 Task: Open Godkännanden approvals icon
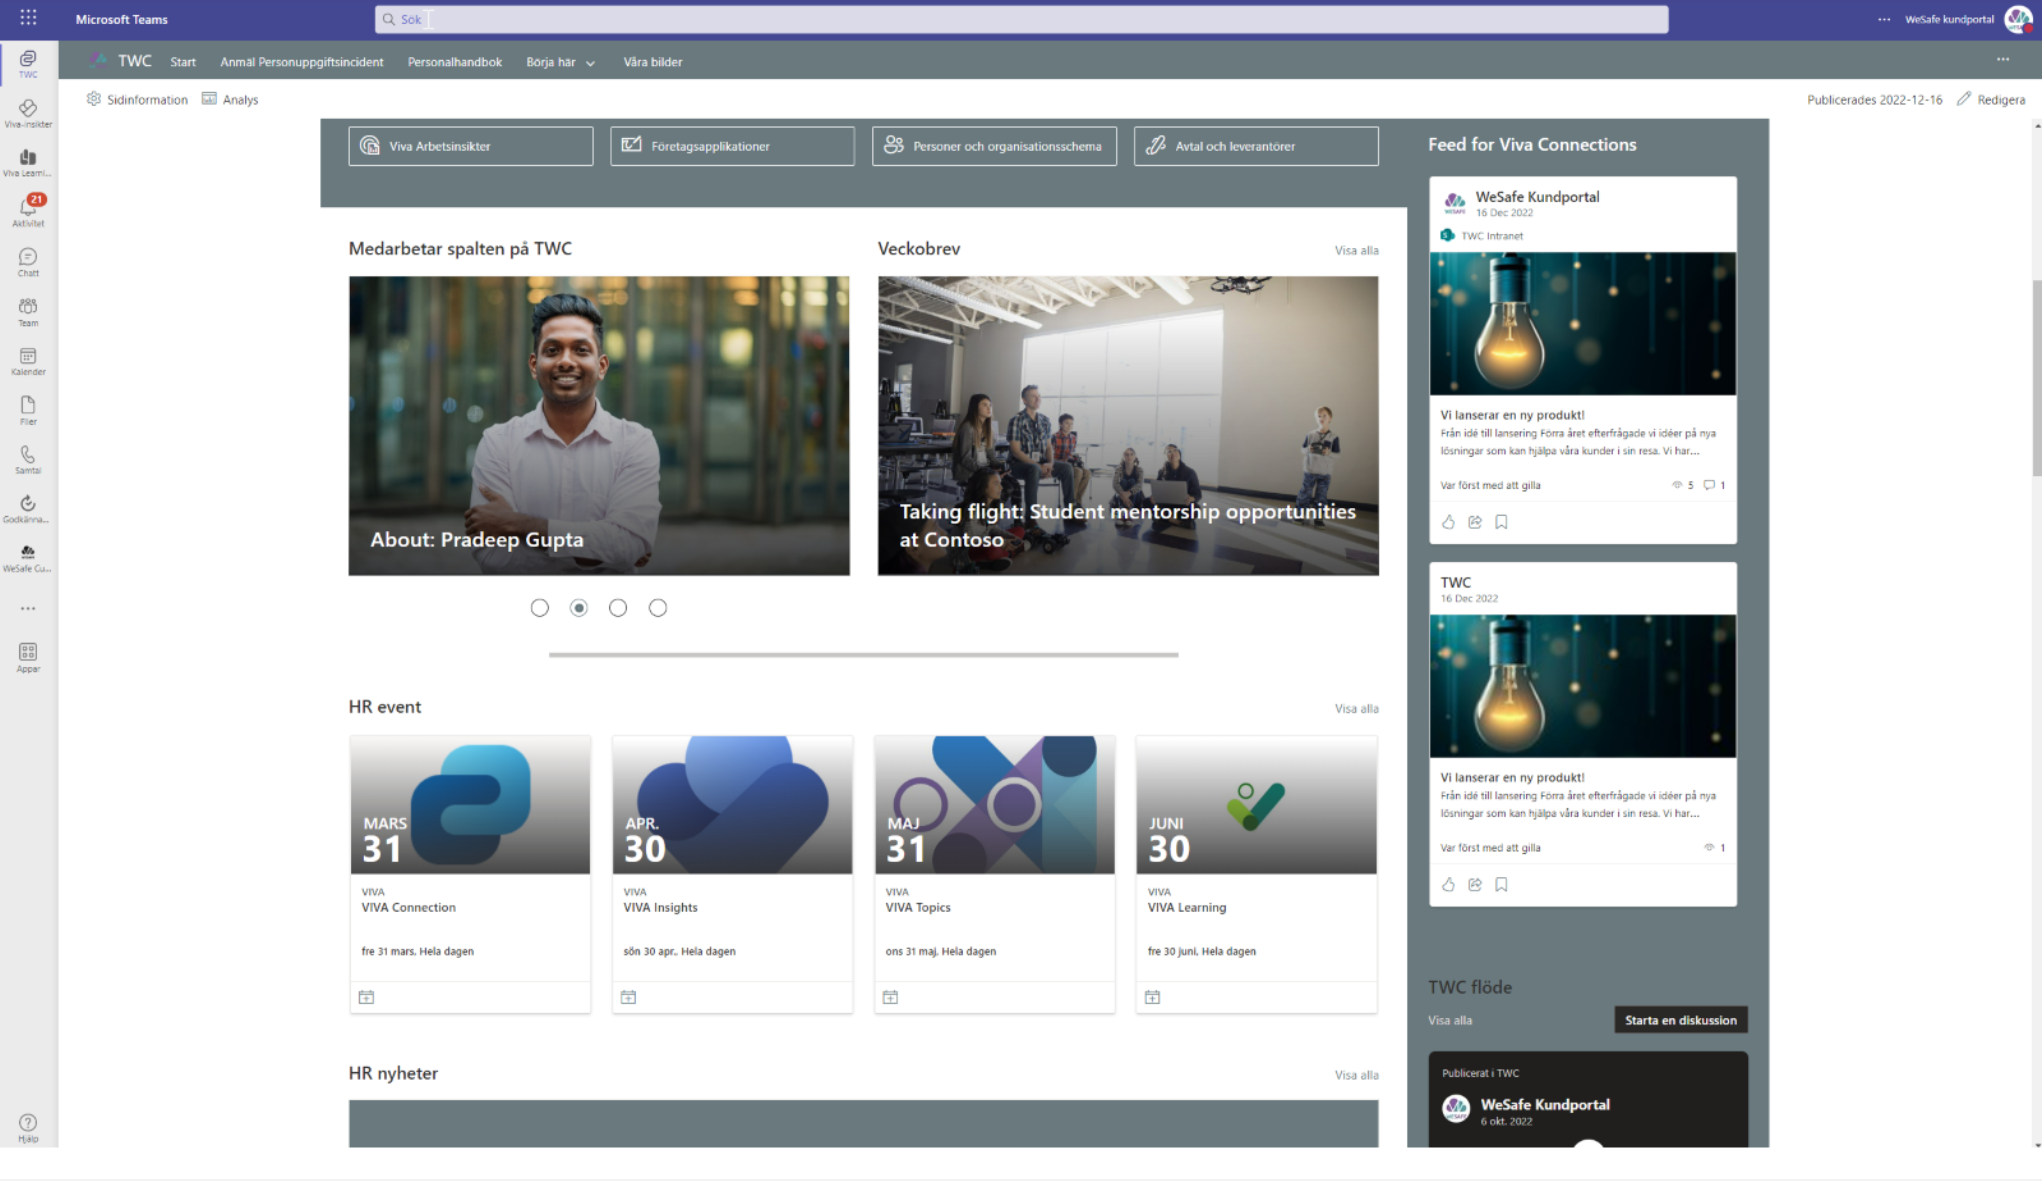[x=28, y=508]
